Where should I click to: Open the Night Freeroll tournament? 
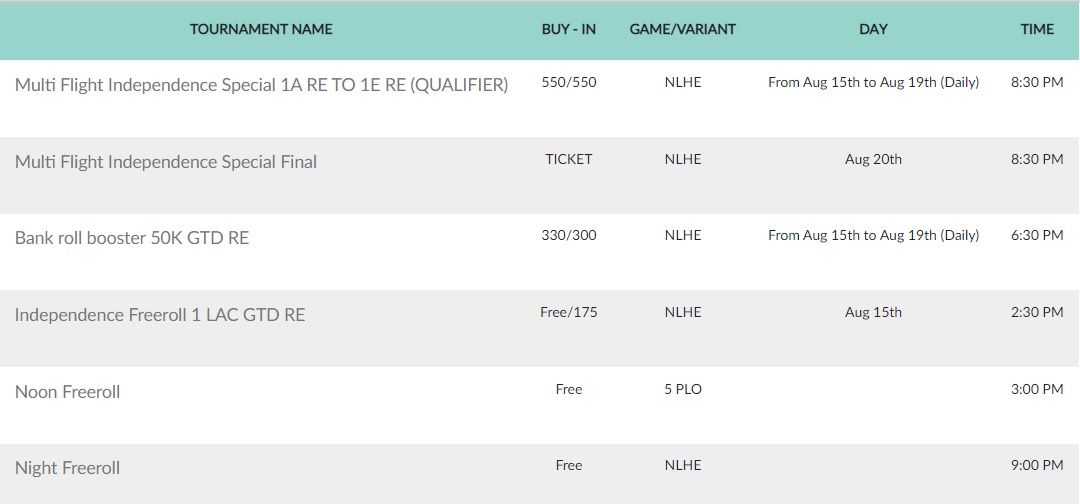[68, 468]
